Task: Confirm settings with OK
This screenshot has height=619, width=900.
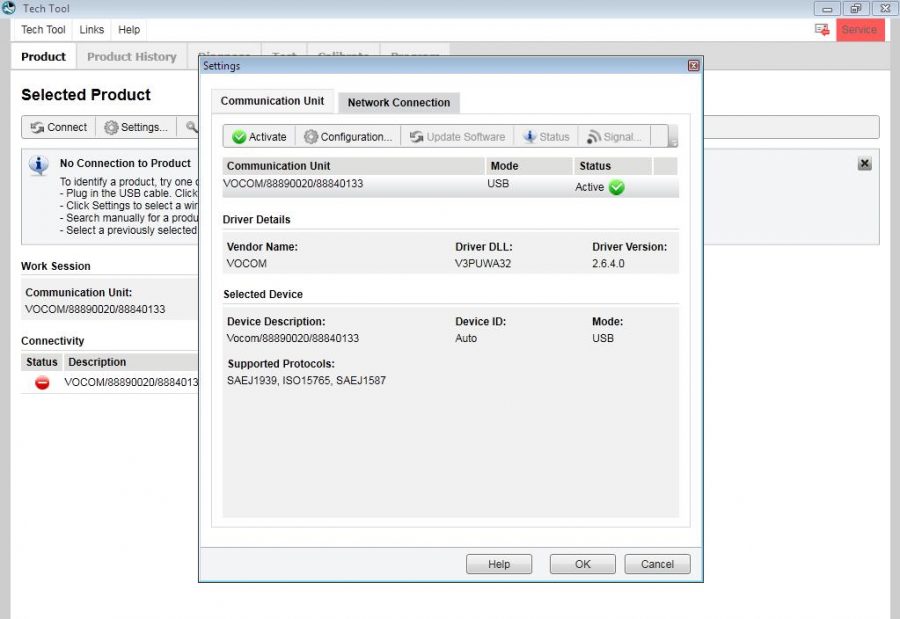Action: tap(581, 563)
